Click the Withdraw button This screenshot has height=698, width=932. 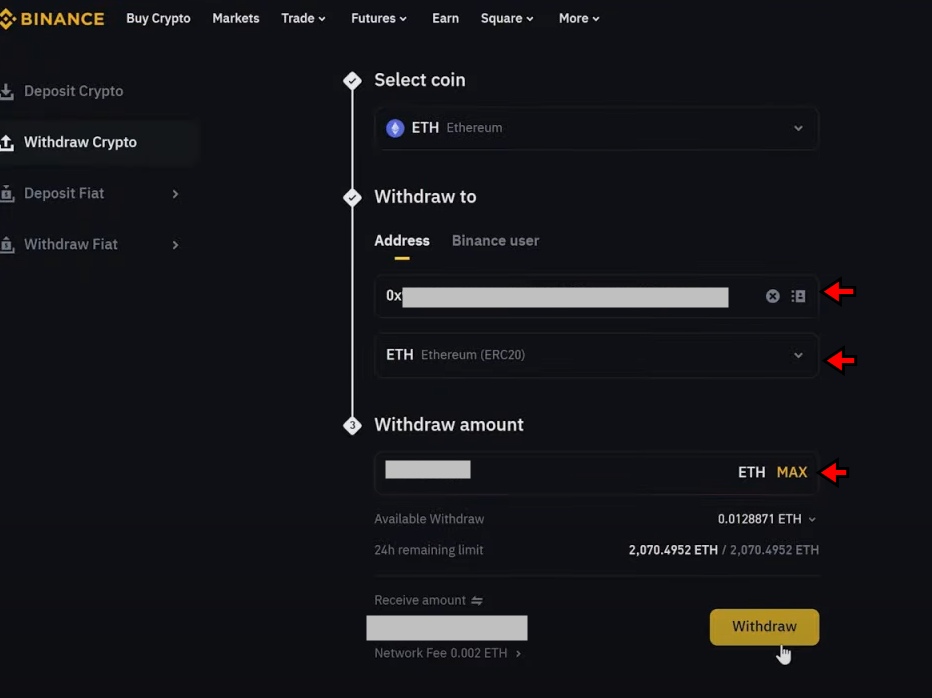point(764,626)
